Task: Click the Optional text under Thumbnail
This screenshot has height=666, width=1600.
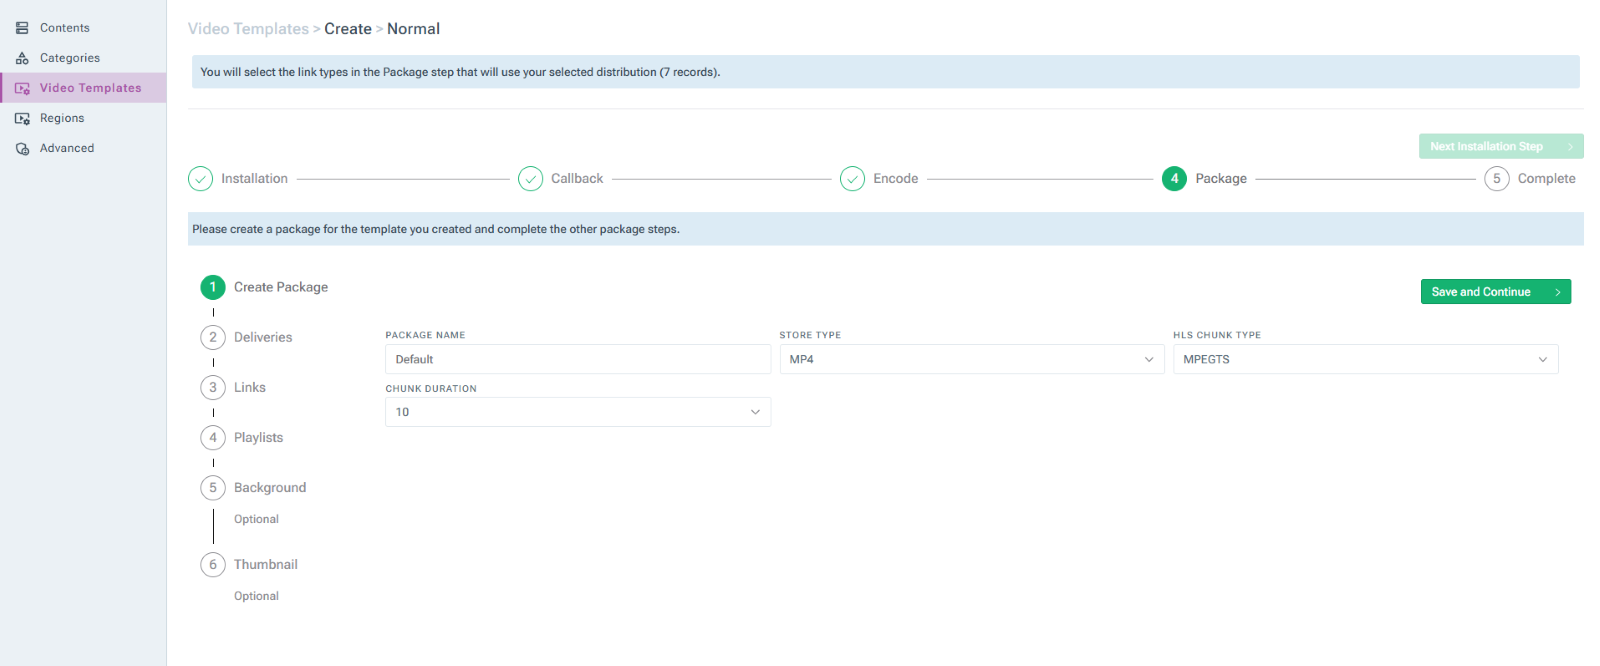Action: (256, 596)
